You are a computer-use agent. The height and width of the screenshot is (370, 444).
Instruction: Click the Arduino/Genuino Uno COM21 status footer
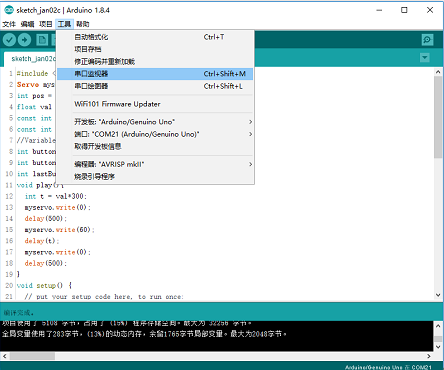(388, 367)
